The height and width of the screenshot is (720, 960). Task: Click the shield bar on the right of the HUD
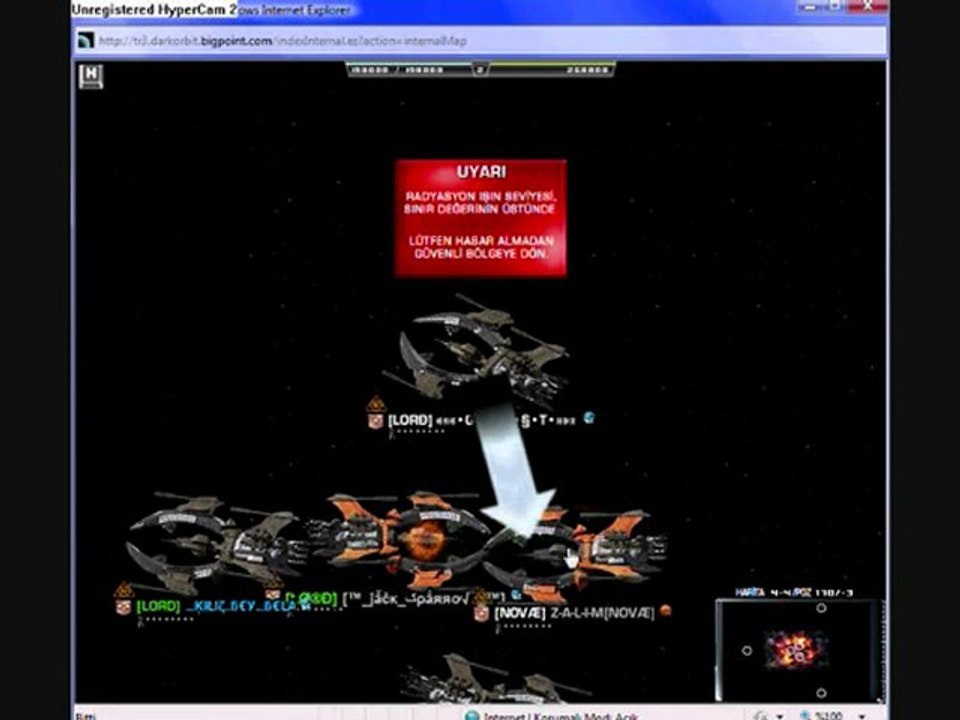coord(551,70)
